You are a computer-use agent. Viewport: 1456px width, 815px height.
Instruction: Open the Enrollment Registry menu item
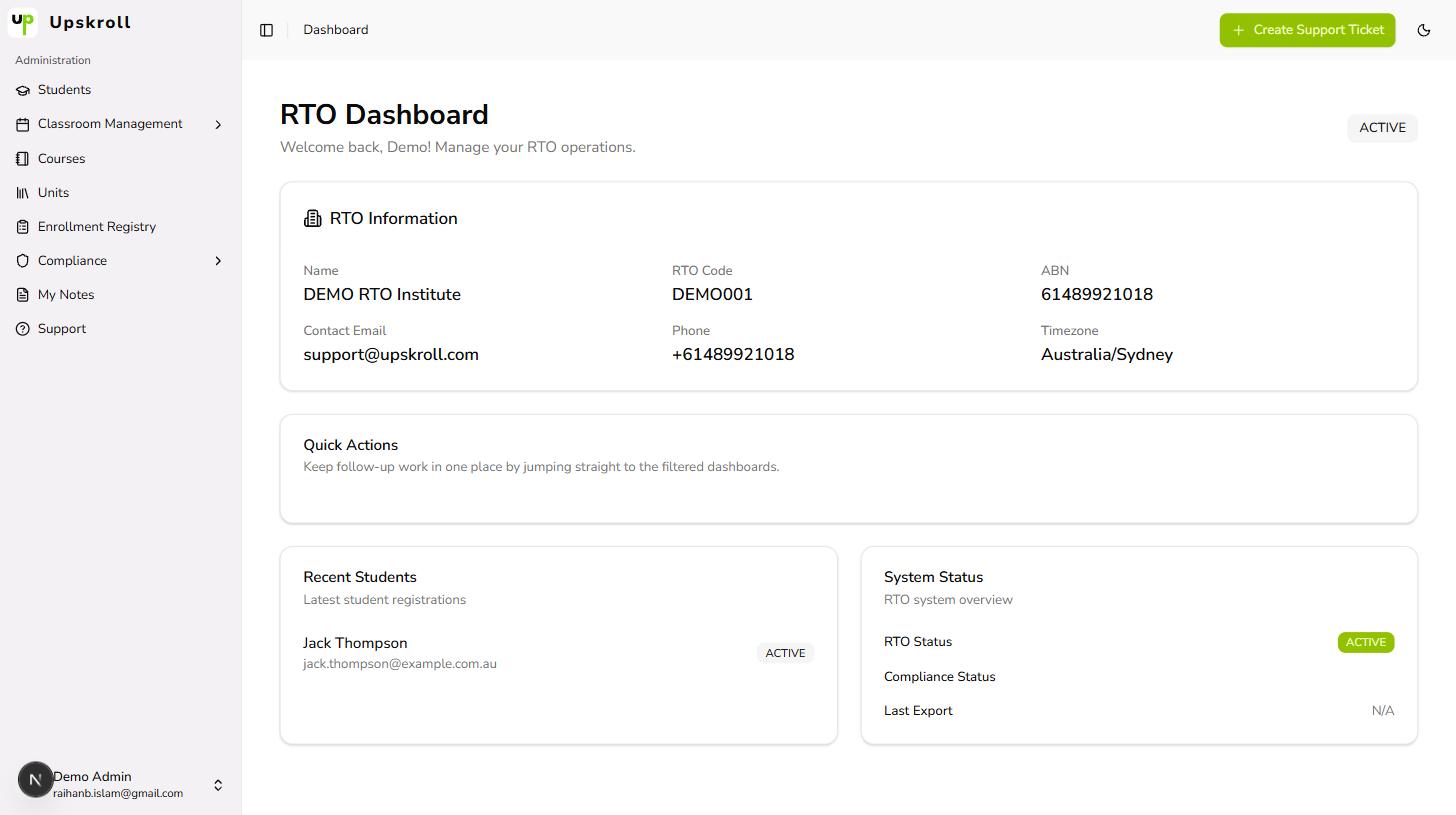[120, 227]
